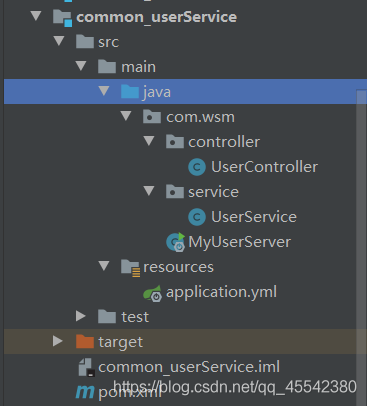This screenshot has height=406, width=367.
Task: Collapse the service package arrow
Action: pyautogui.click(x=149, y=191)
